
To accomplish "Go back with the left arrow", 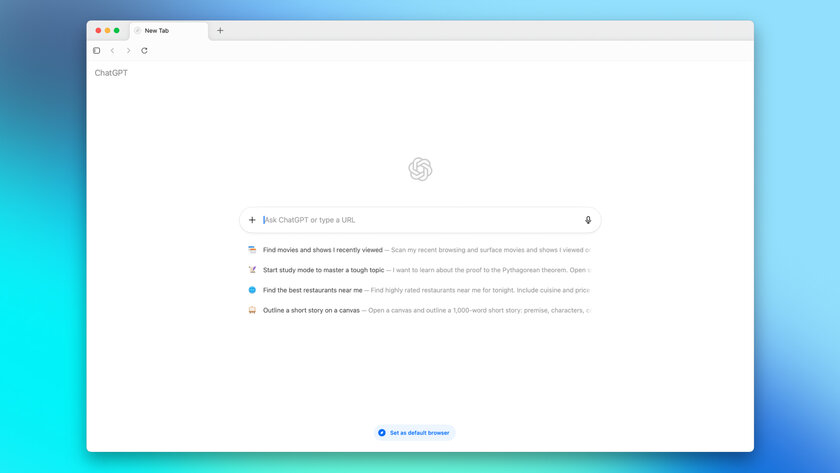I will (x=112, y=50).
